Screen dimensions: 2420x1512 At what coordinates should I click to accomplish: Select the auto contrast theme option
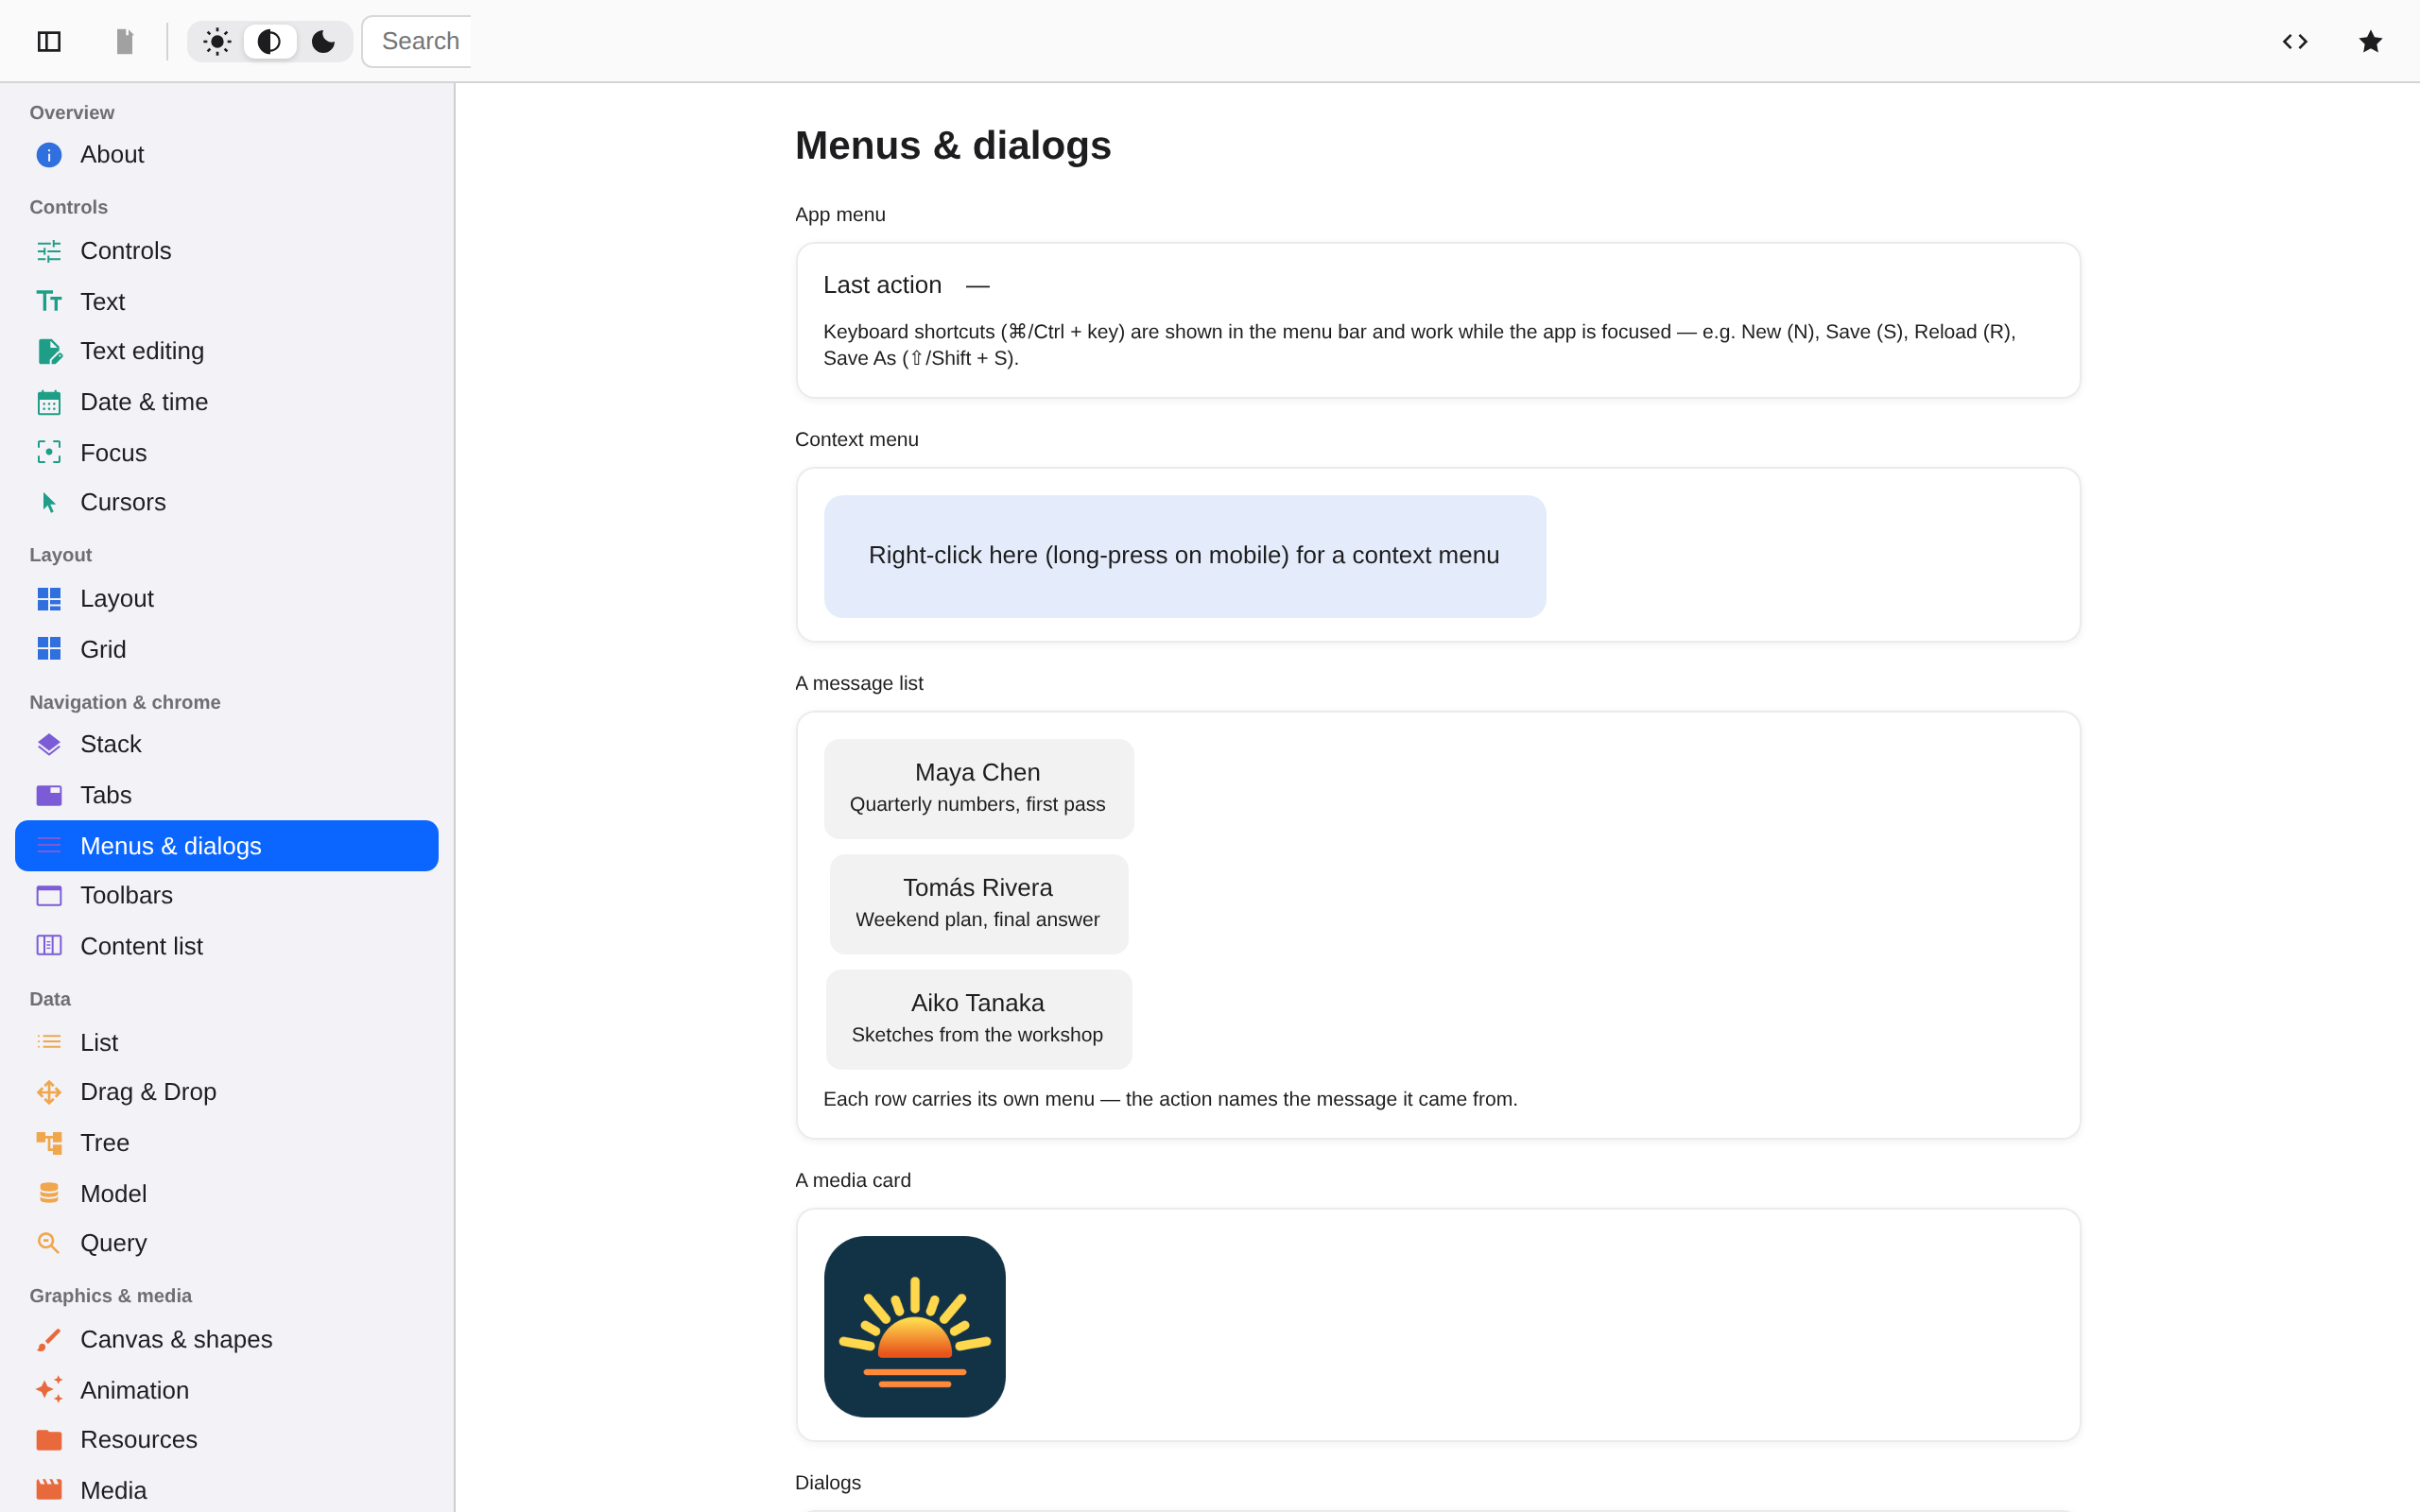(270, 41)
